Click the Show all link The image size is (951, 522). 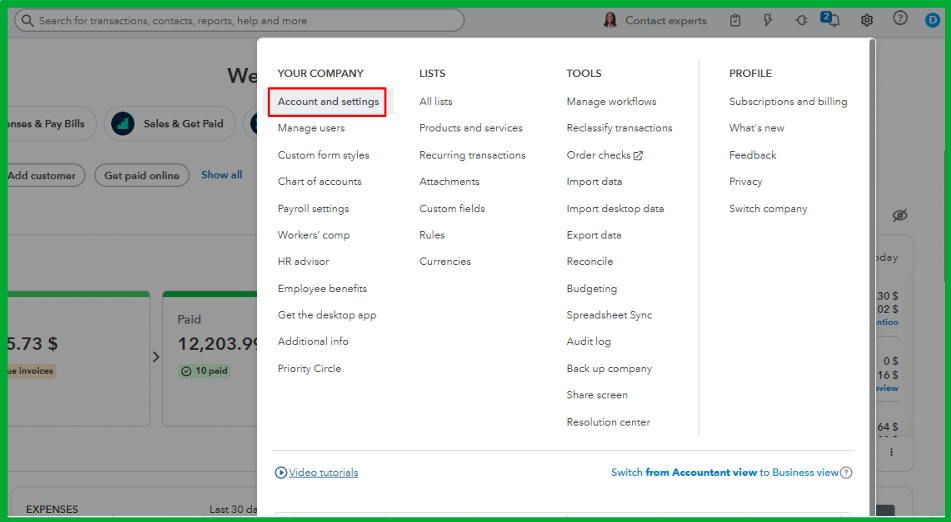coord(221,175)
